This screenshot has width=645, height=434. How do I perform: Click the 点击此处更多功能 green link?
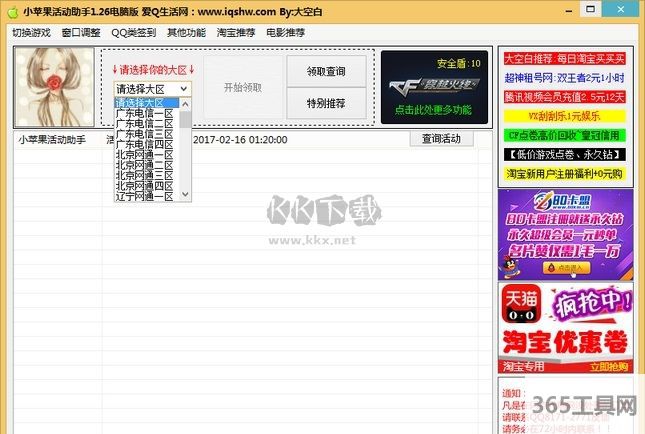click(433, 110)
